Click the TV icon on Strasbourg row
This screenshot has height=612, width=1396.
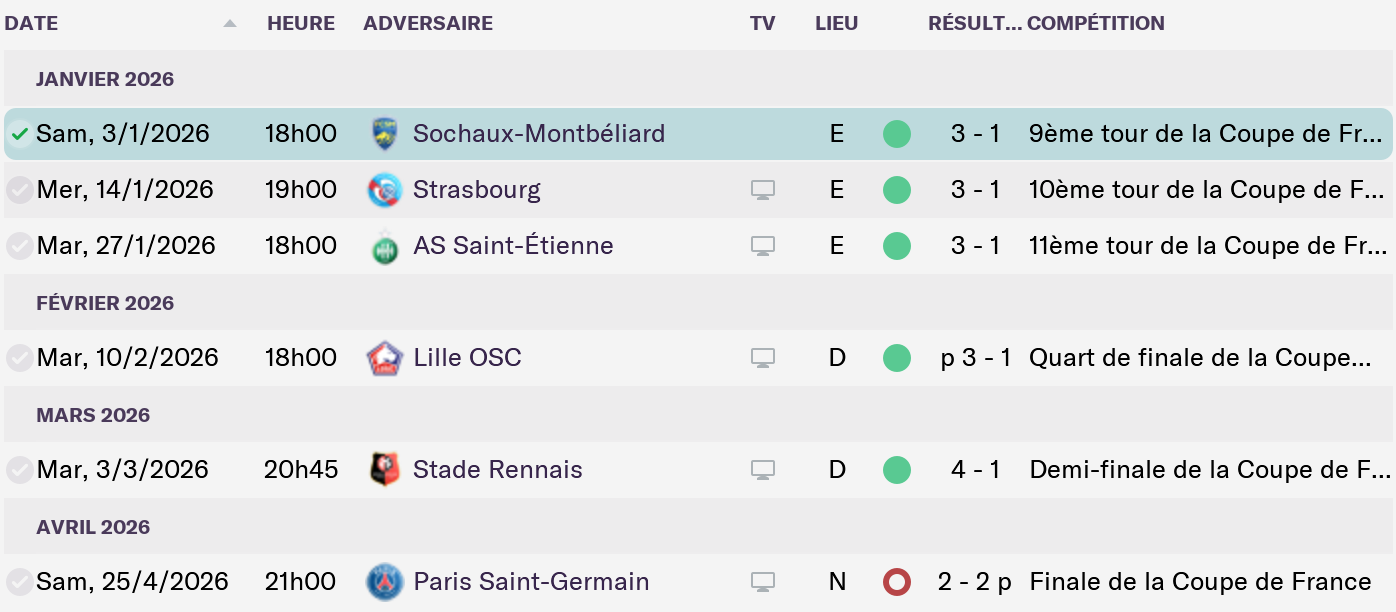pyautogui.click(x=763, y=190)
